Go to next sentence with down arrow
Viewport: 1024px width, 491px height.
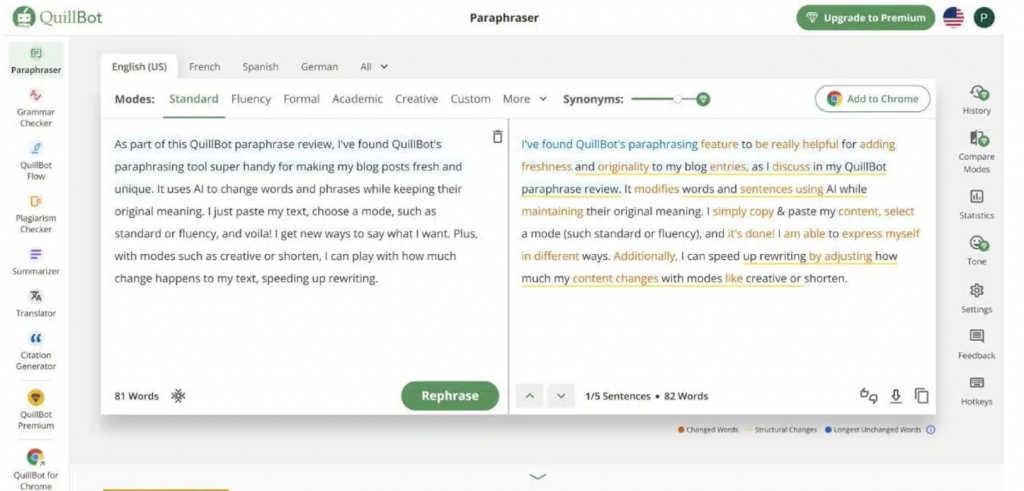click(561, 396)
